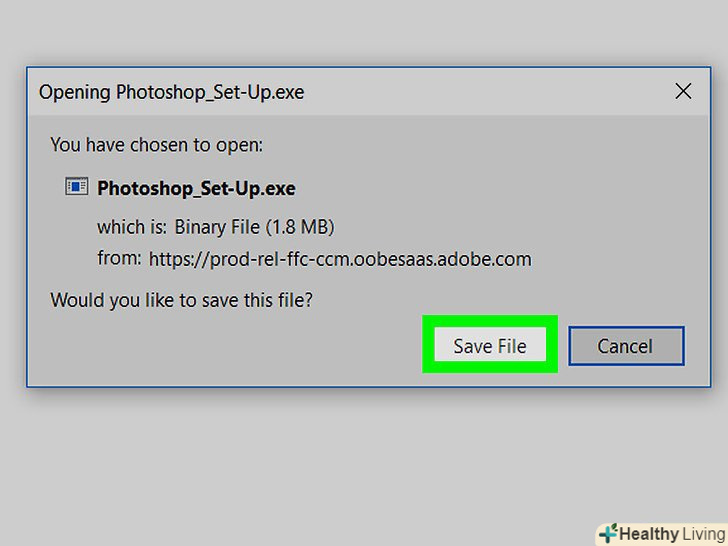Click the Save File button
Screen dimensions: 728x546
489,346
